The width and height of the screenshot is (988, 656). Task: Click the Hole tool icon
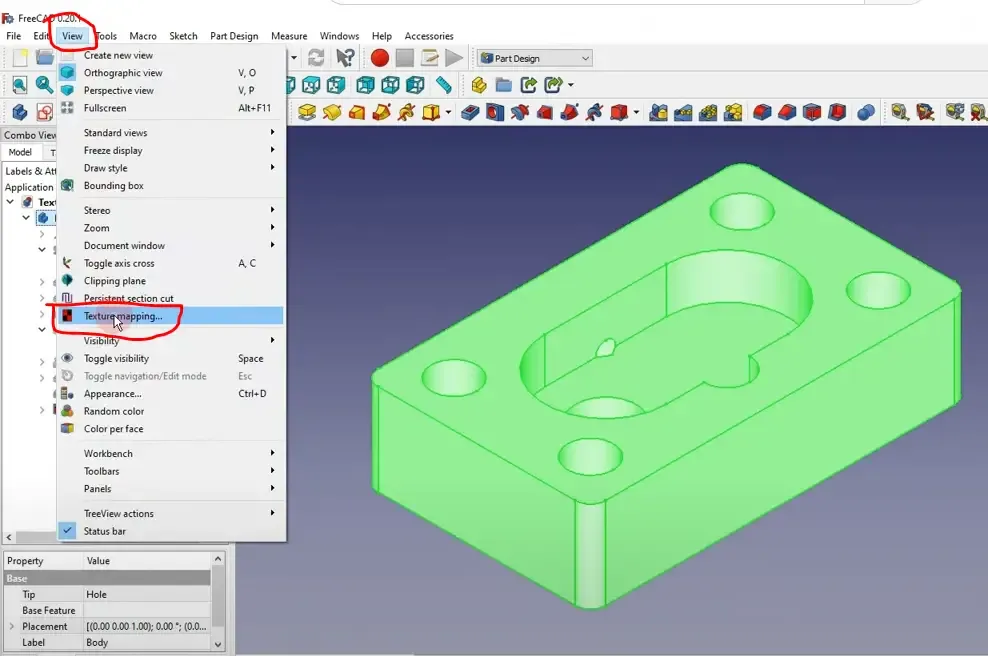point(495,113)
